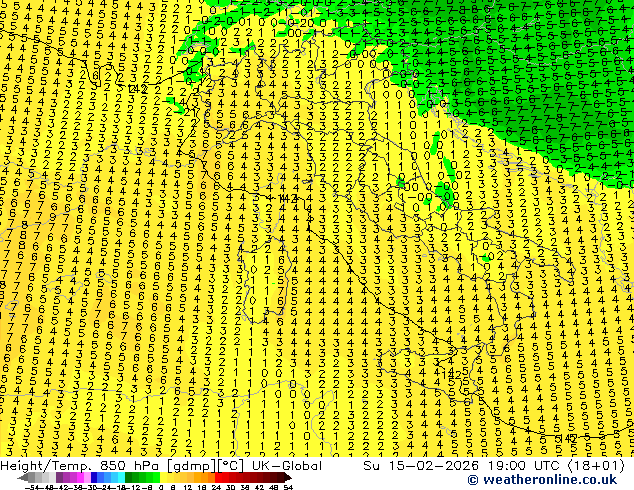
Task: Click the '42' legend scale value
Action: click(x=260, y=488)
